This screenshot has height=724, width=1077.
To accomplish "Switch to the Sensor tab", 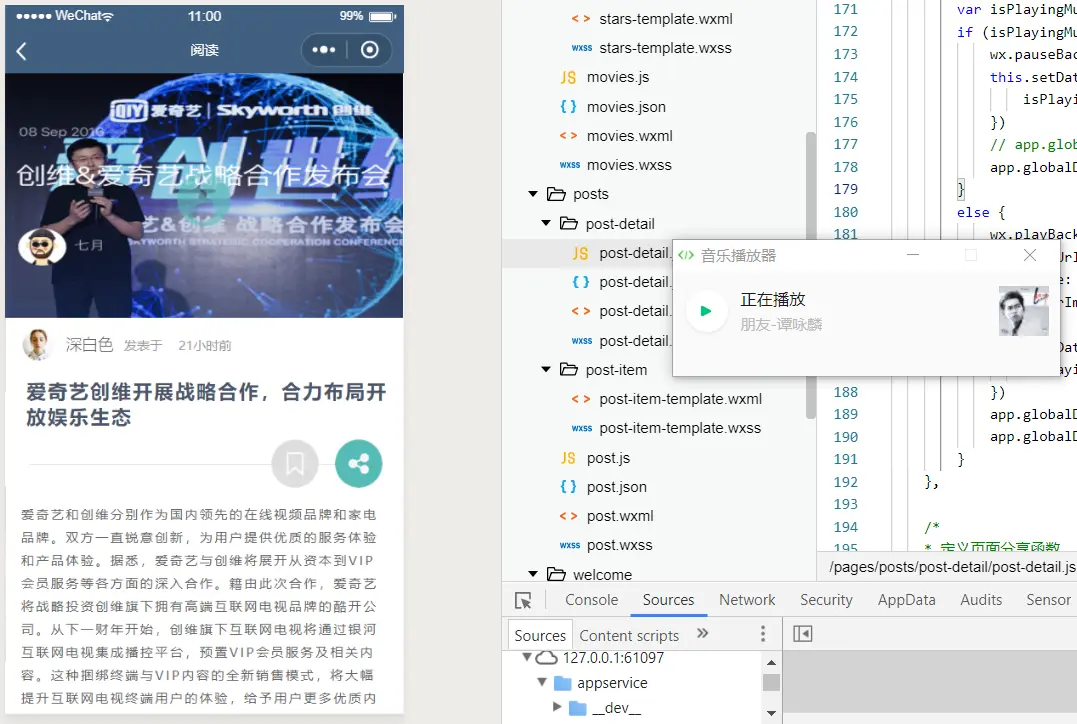I will 1048,600.
